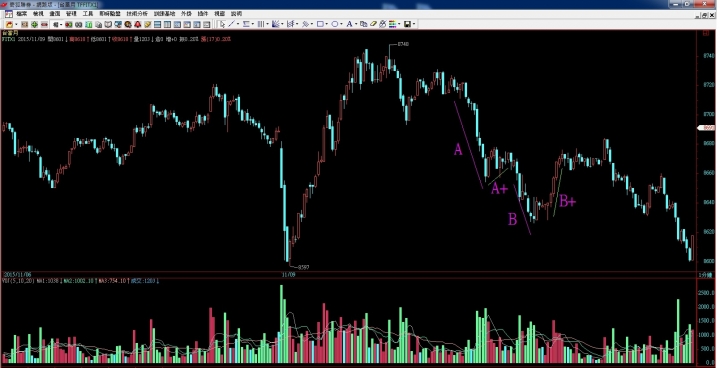Click the copy drawing objects icon

pyautogui.click(x=364, y=24)
